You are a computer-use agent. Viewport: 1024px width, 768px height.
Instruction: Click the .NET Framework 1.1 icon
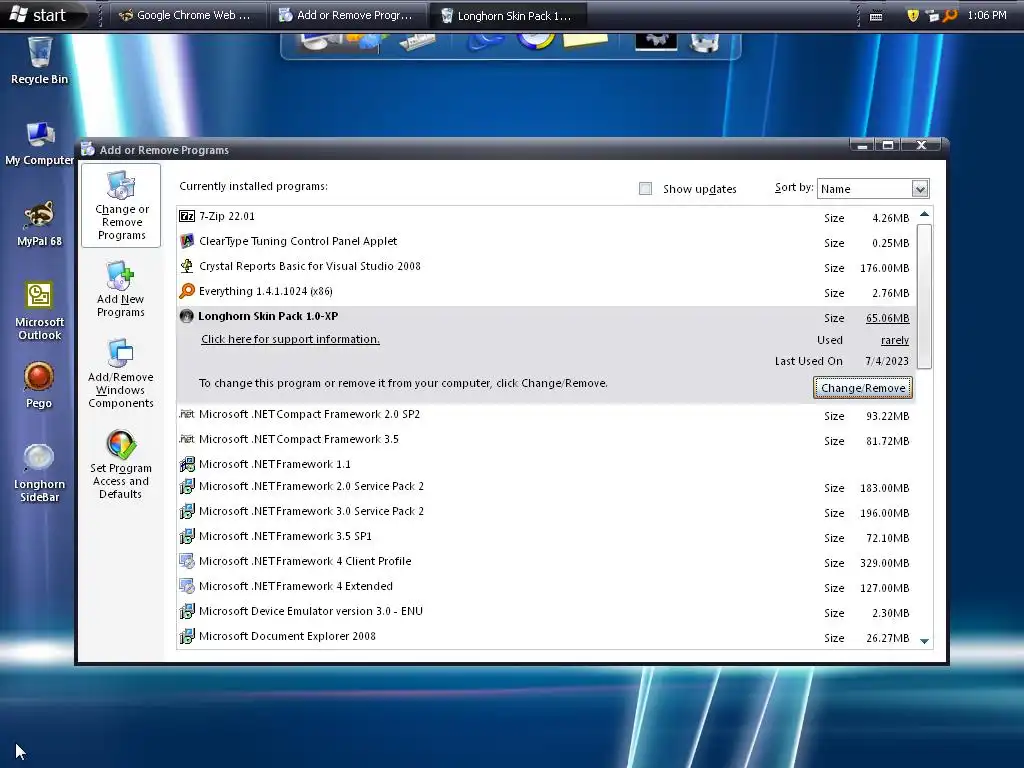(x=187, y=464)
